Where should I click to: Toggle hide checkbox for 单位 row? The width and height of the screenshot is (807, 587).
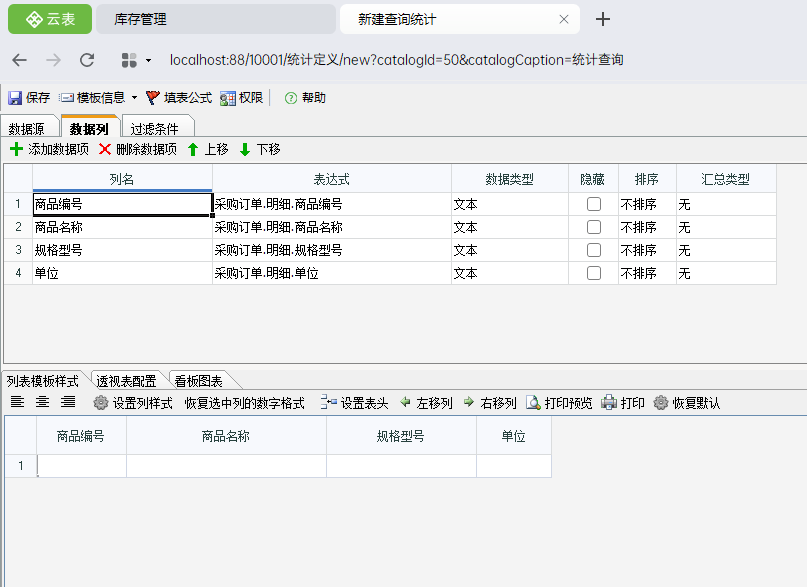(594, 273)
